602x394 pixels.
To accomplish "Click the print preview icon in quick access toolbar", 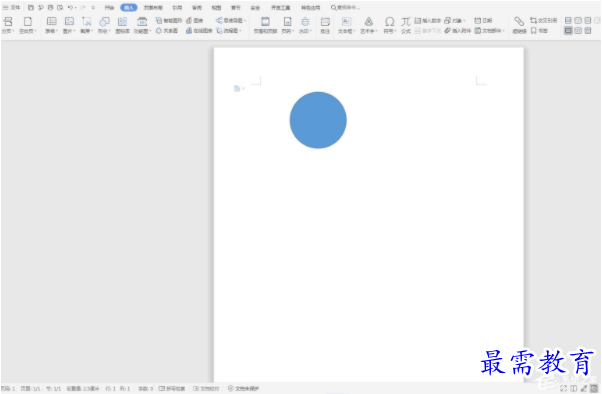I will 60,7.
